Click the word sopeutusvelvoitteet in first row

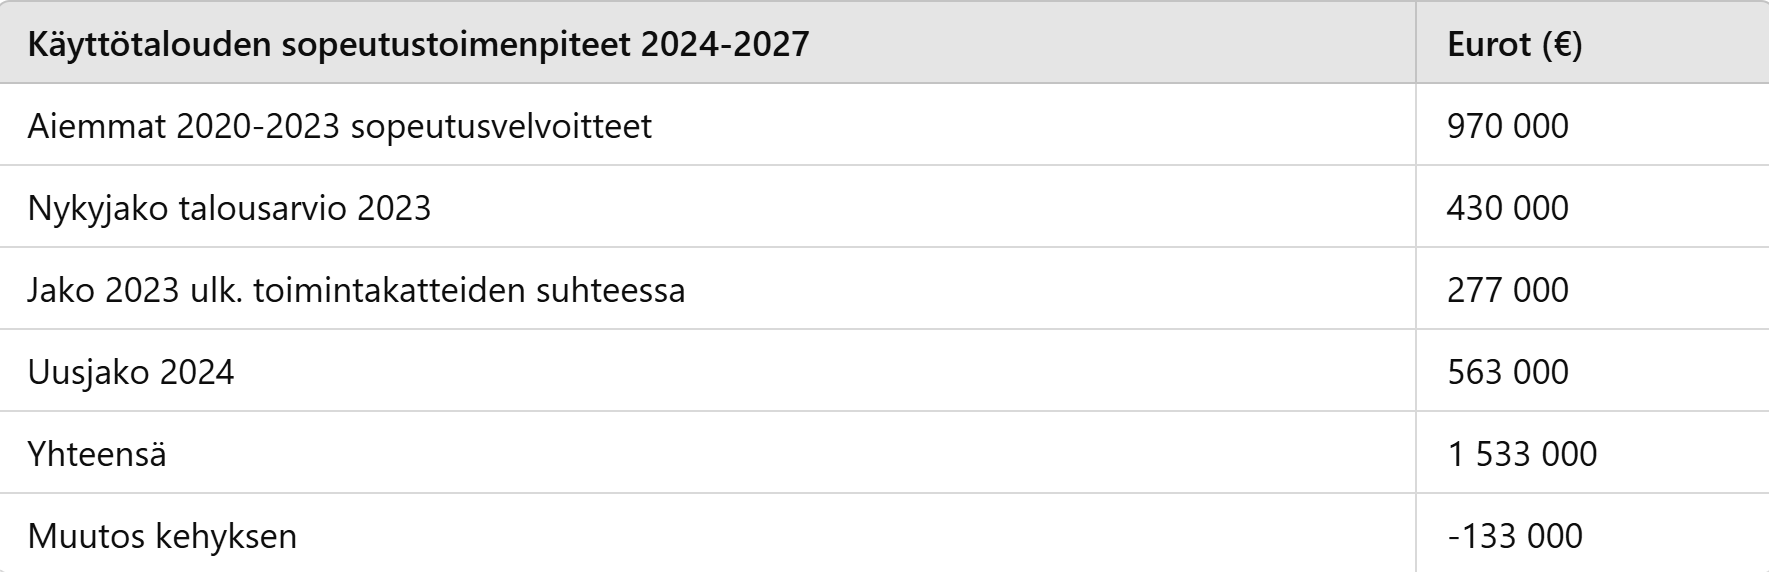501,127
